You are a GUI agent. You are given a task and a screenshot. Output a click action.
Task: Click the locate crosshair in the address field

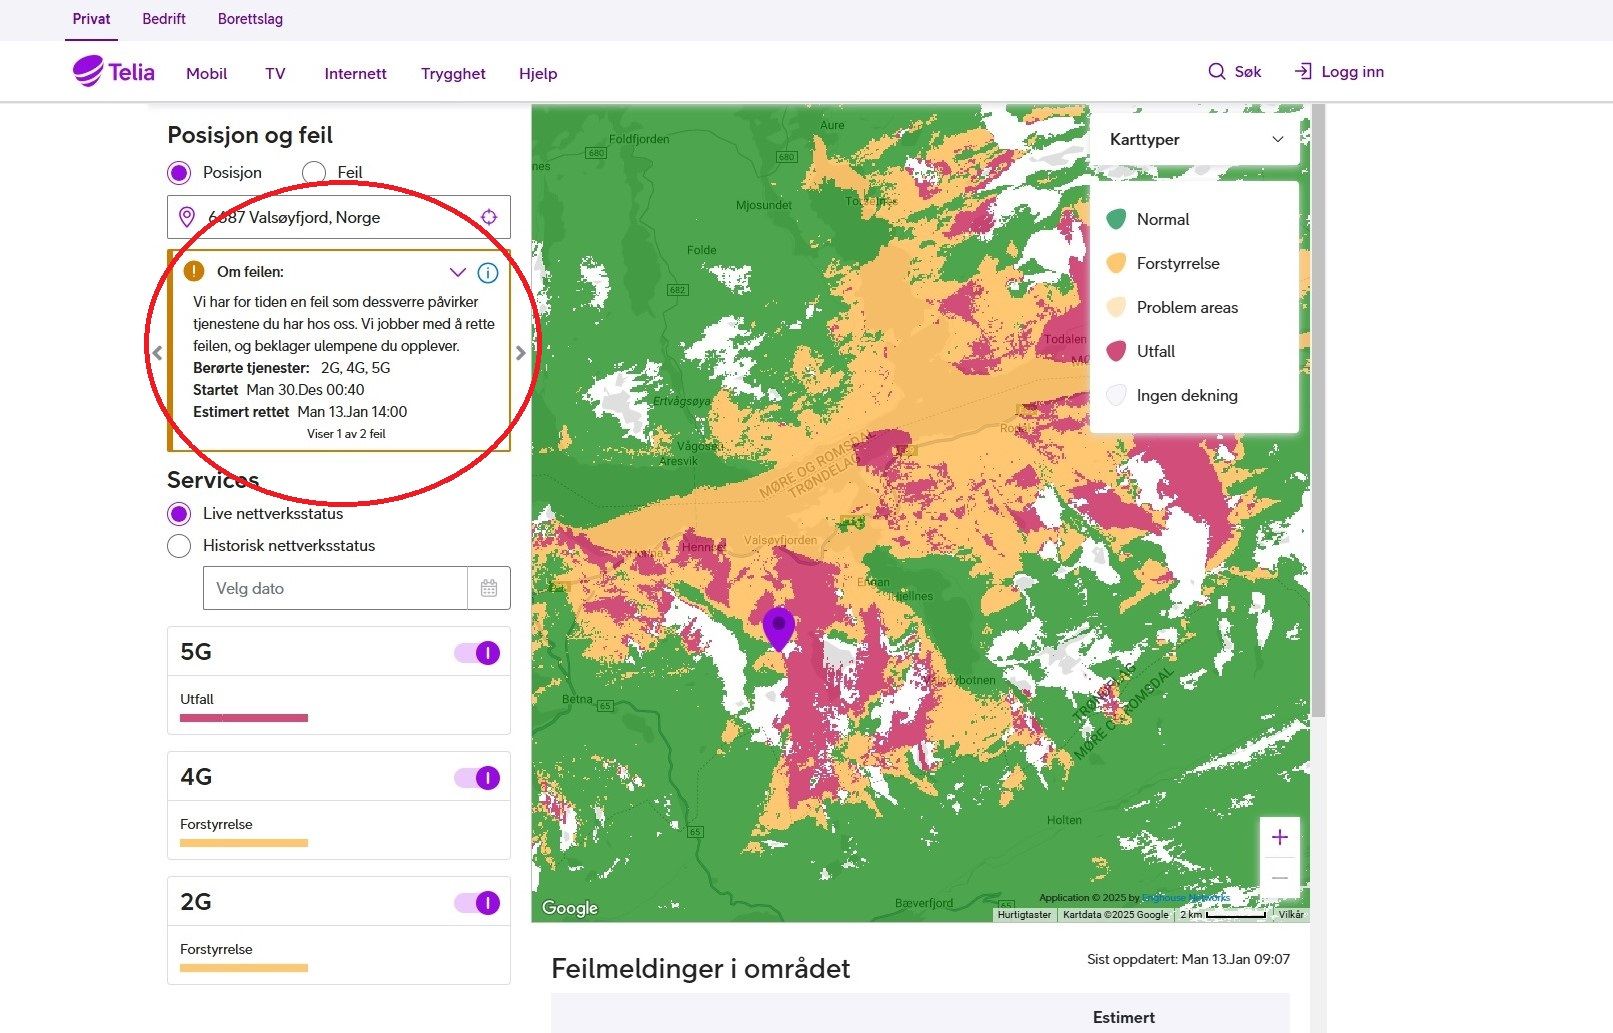pyautogui.click(x=489, y=216)
